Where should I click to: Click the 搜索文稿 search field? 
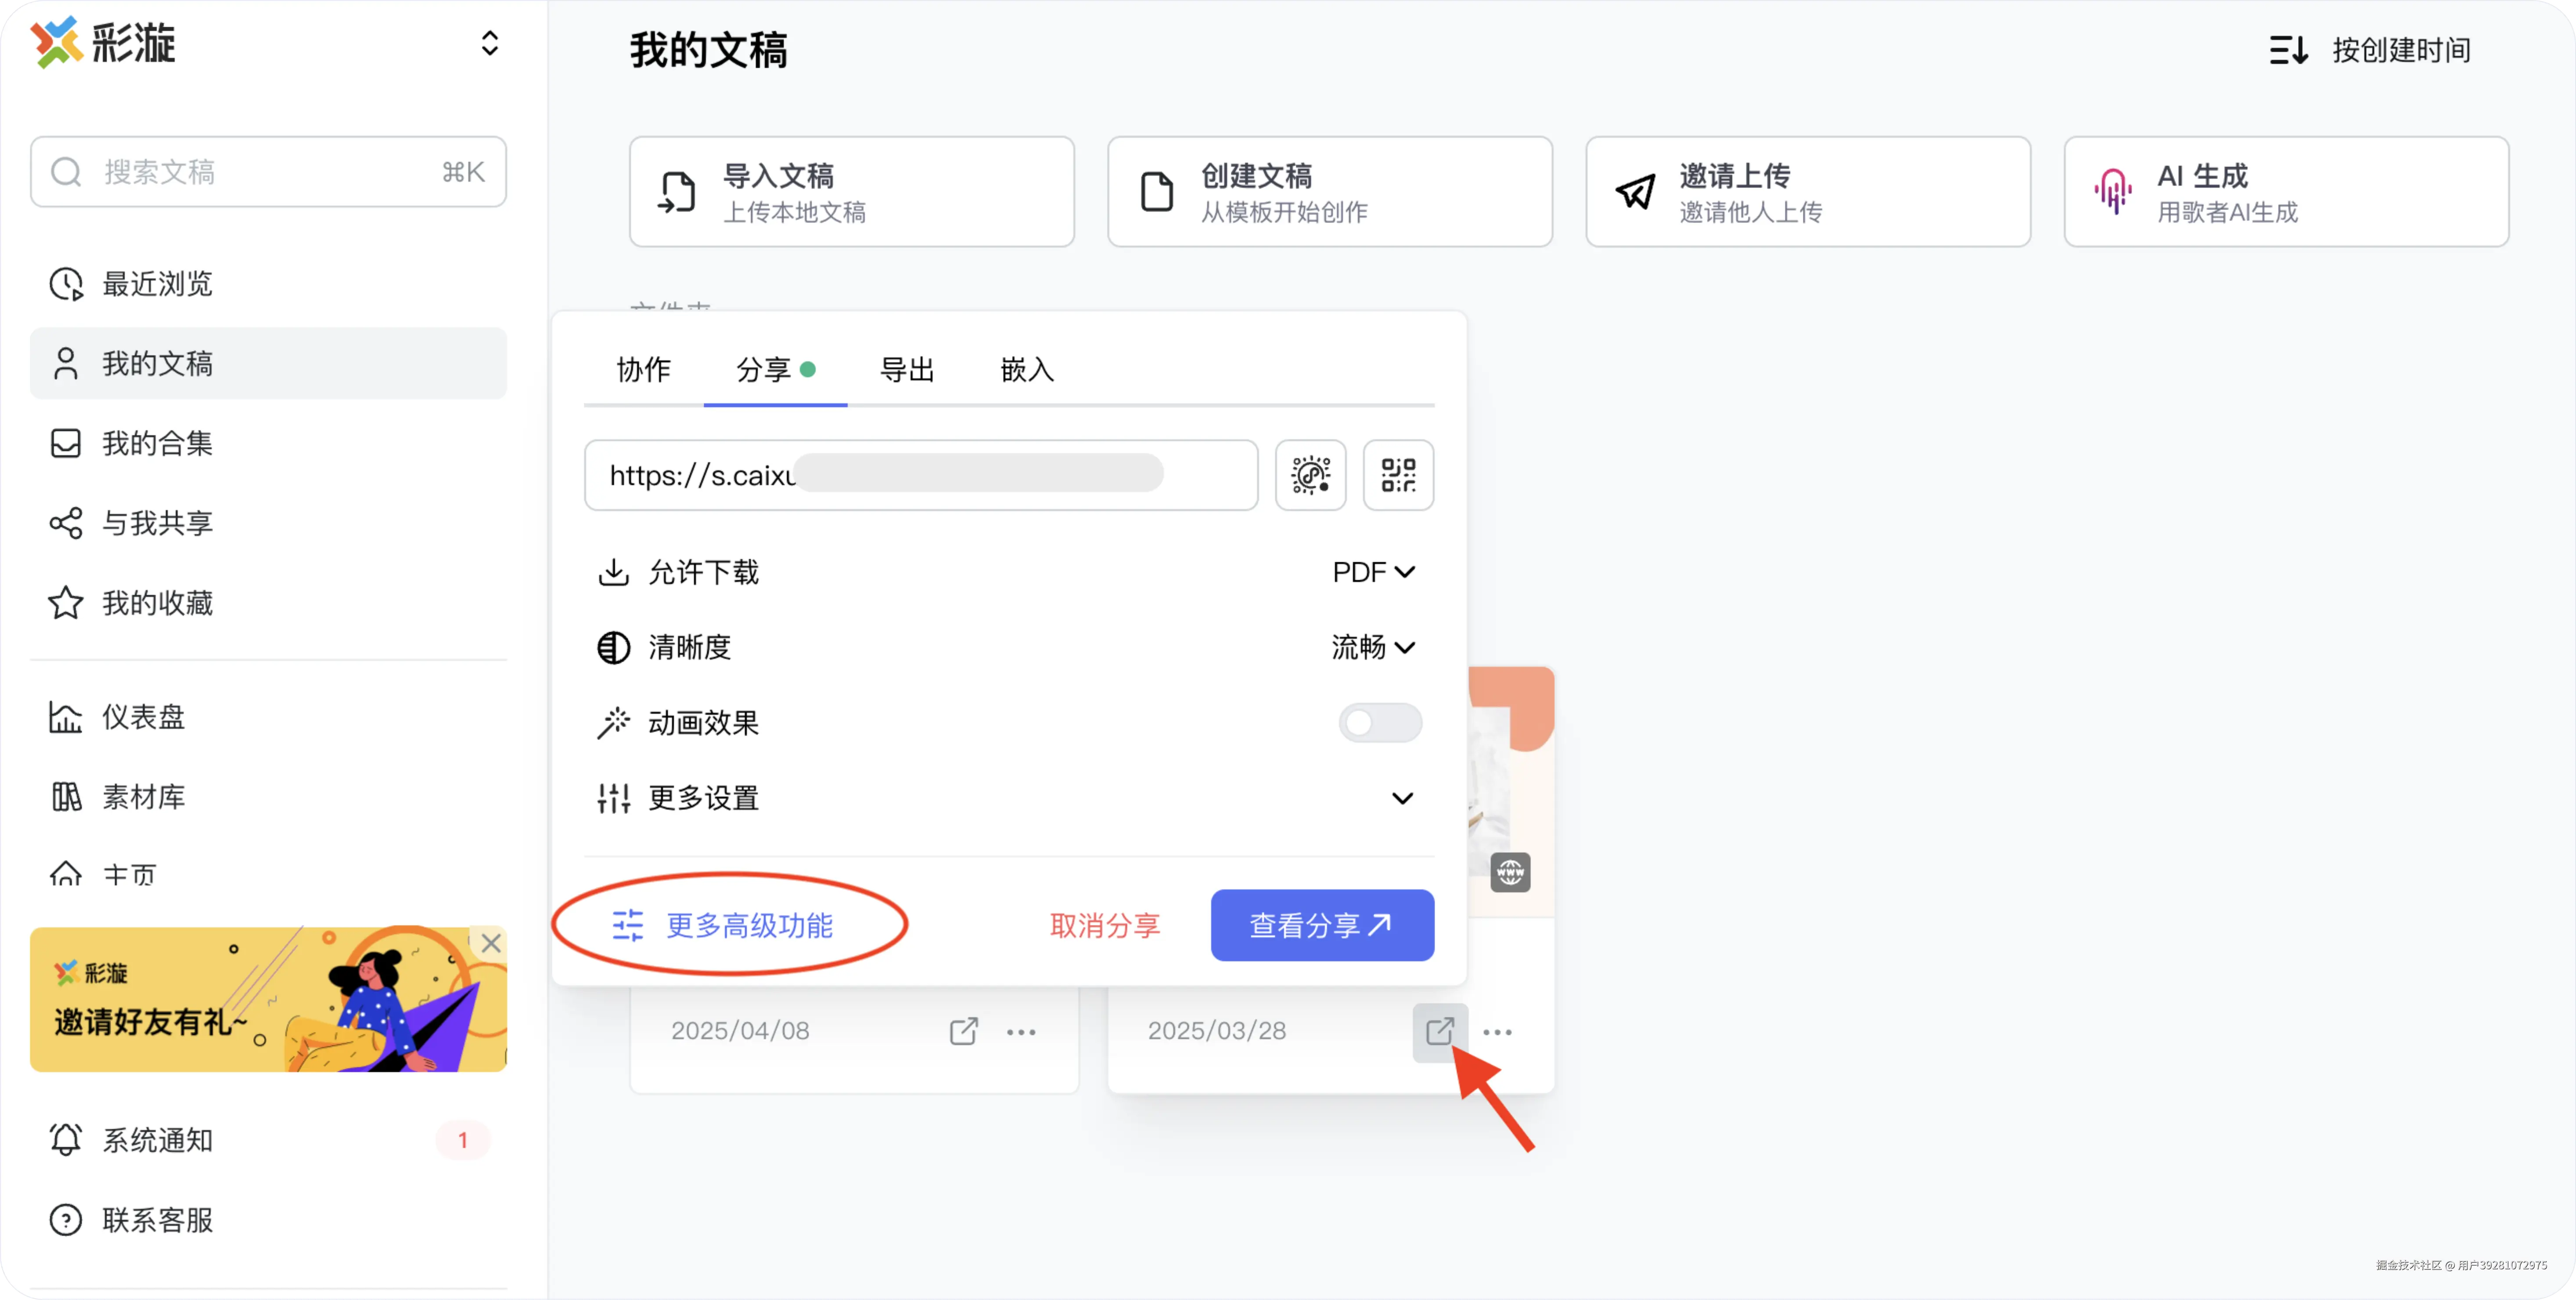[268, 172]
